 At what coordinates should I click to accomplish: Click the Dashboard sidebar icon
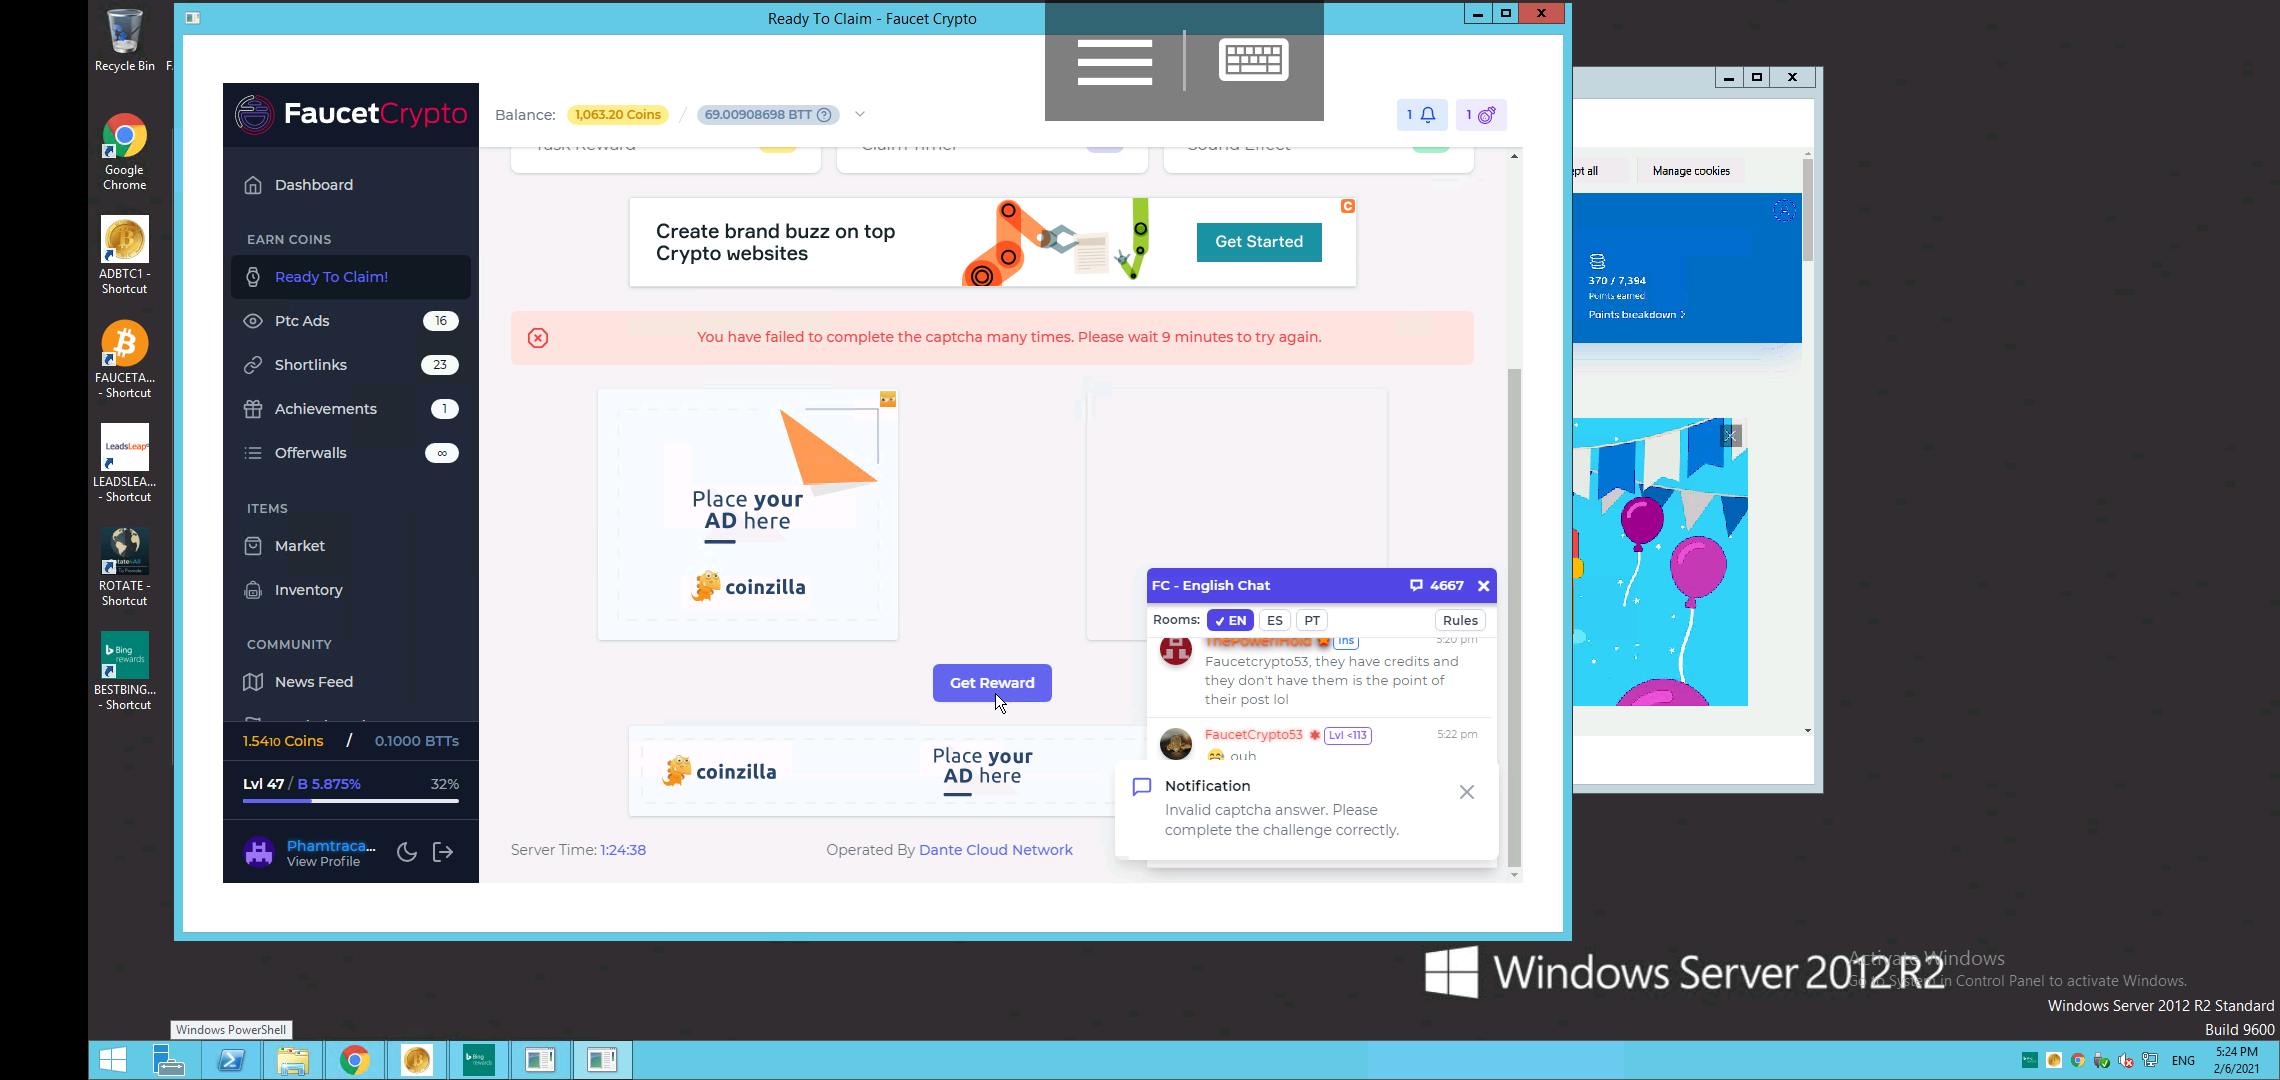(x=252, y=185)
